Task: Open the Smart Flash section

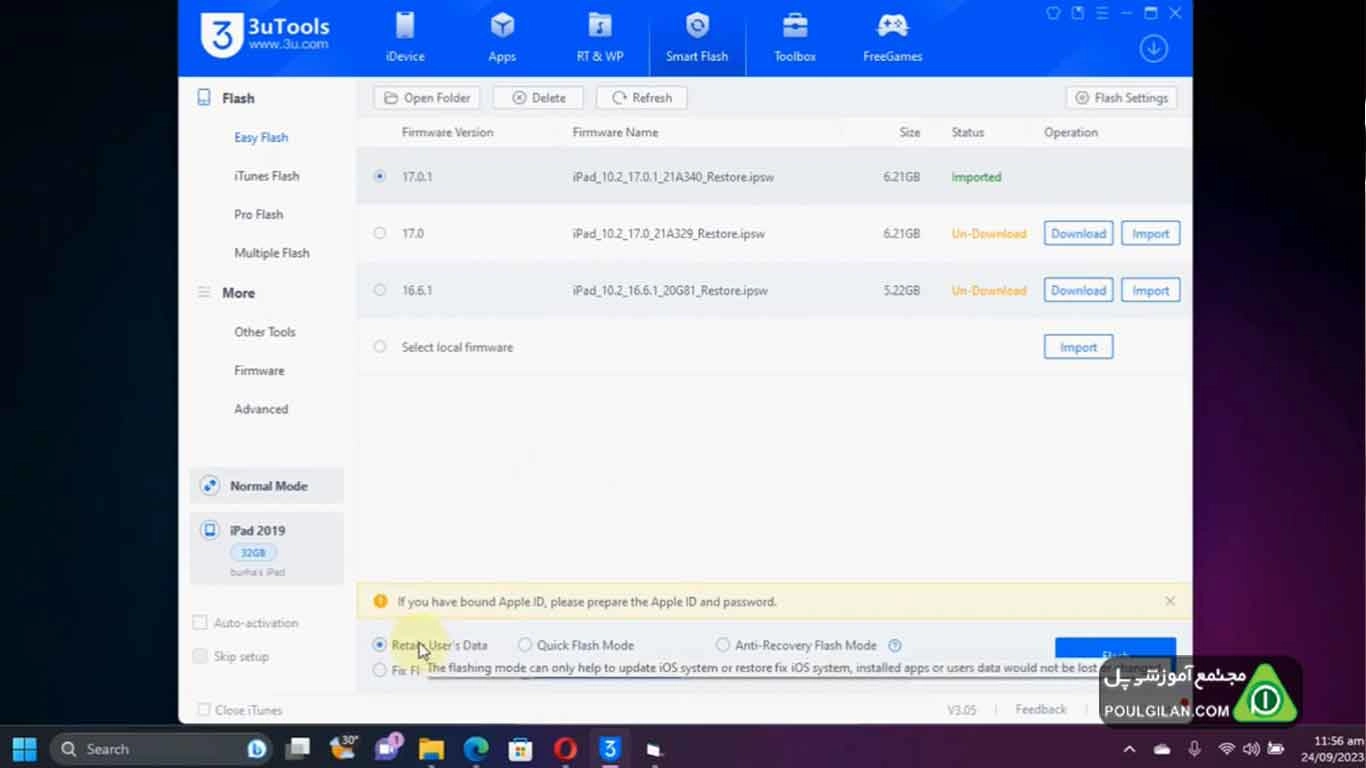Action: click(697, 37)
